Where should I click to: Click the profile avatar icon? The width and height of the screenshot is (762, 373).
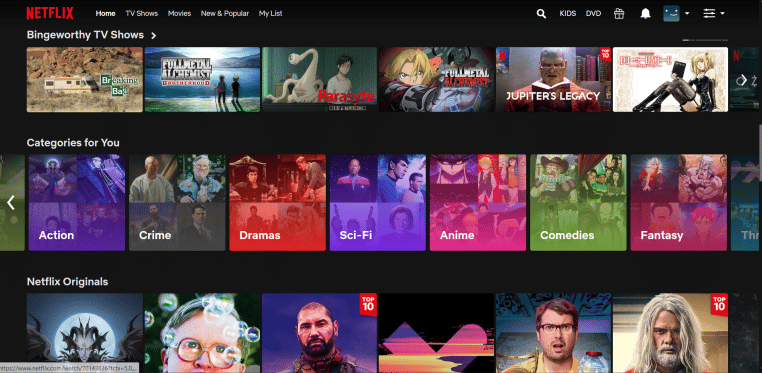(x=671, y=14)
